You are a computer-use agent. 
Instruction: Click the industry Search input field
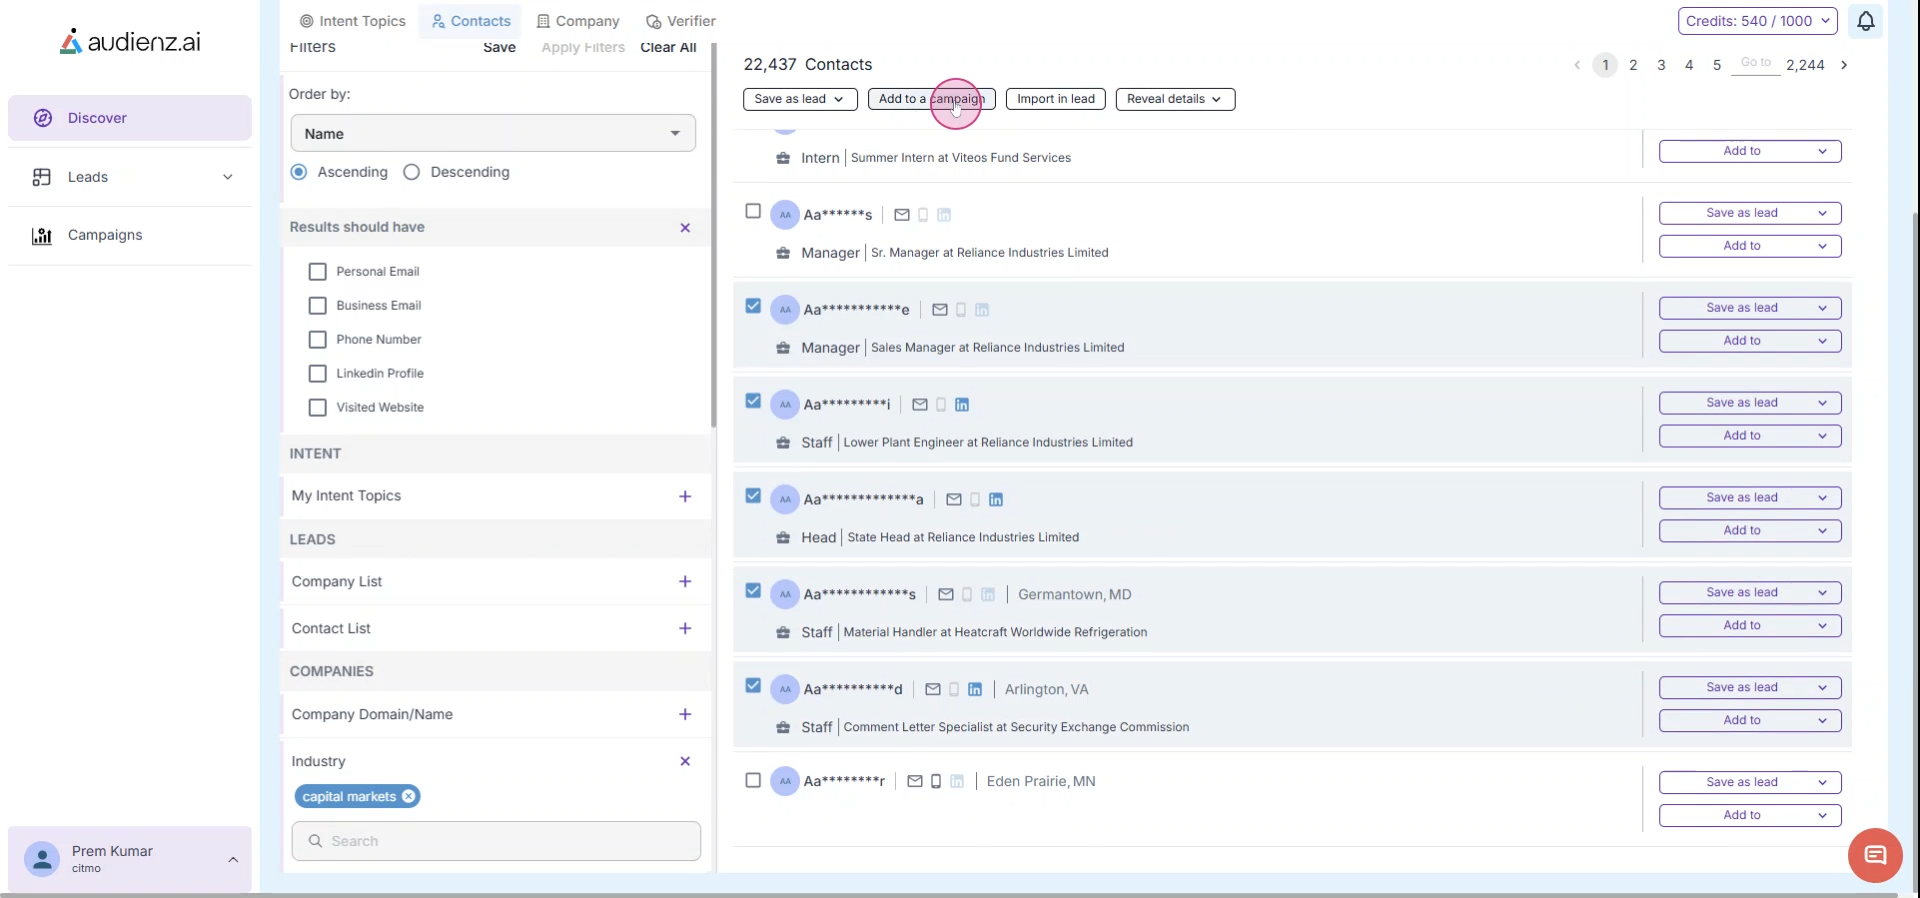[496, 841]
